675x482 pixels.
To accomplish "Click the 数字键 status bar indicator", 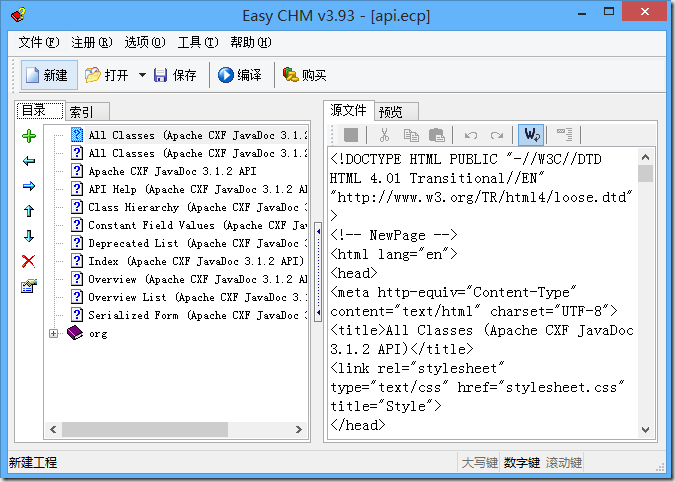I will (521, 463).
